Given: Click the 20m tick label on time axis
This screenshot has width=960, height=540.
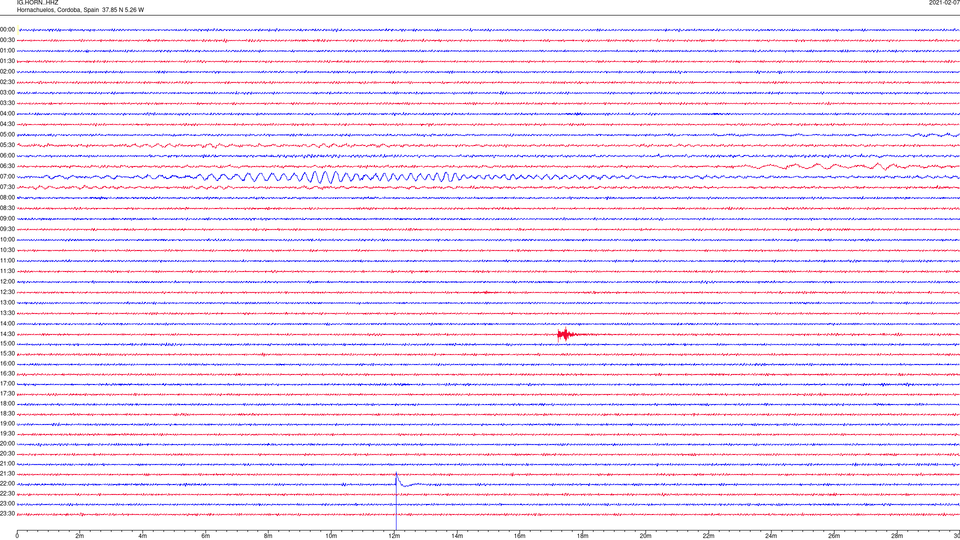Looking at the screenshot, I should (x=645, y=536).
